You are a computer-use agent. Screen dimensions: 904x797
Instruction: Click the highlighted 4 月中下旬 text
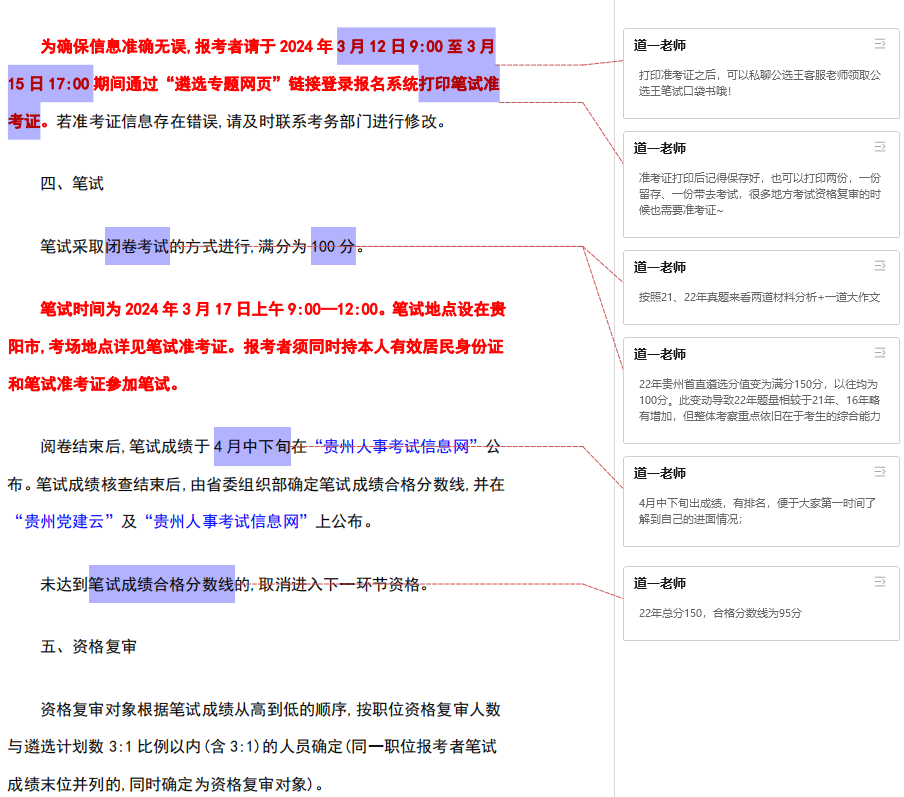252,446
